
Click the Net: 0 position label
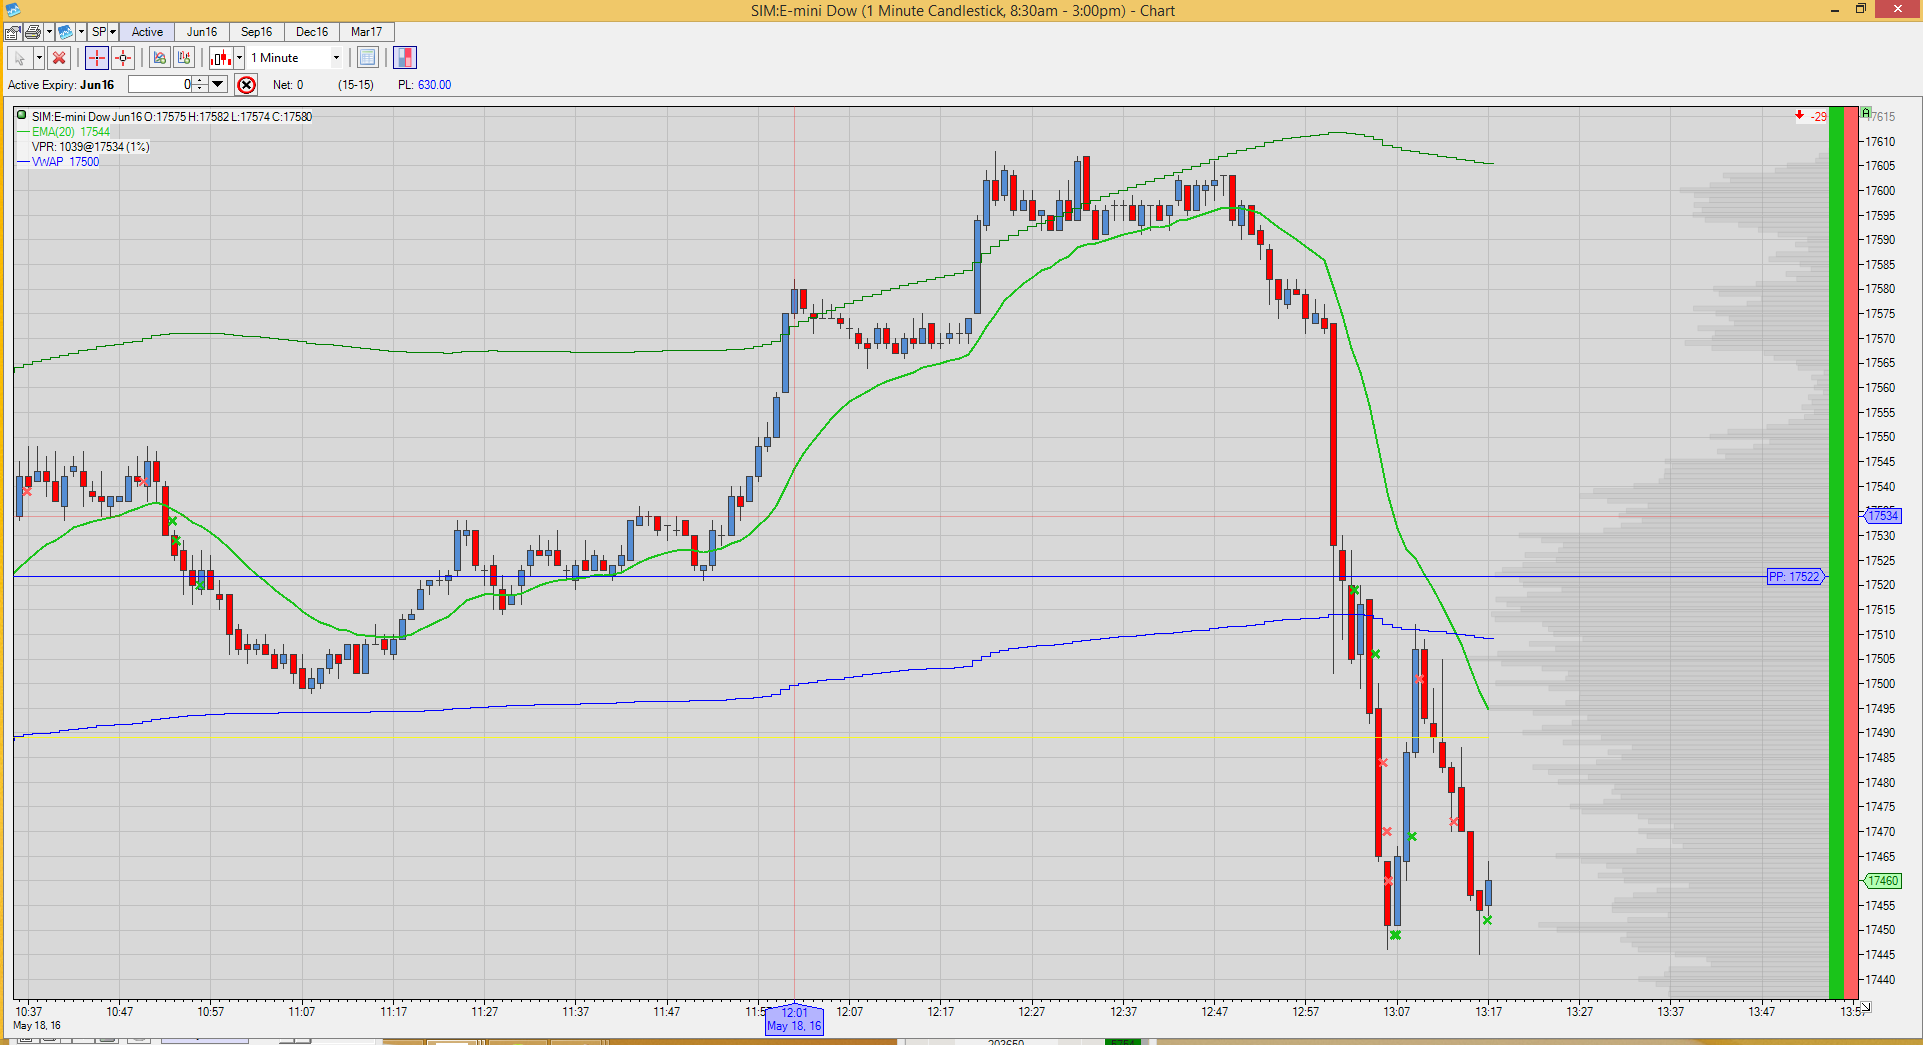click(288, 85)
